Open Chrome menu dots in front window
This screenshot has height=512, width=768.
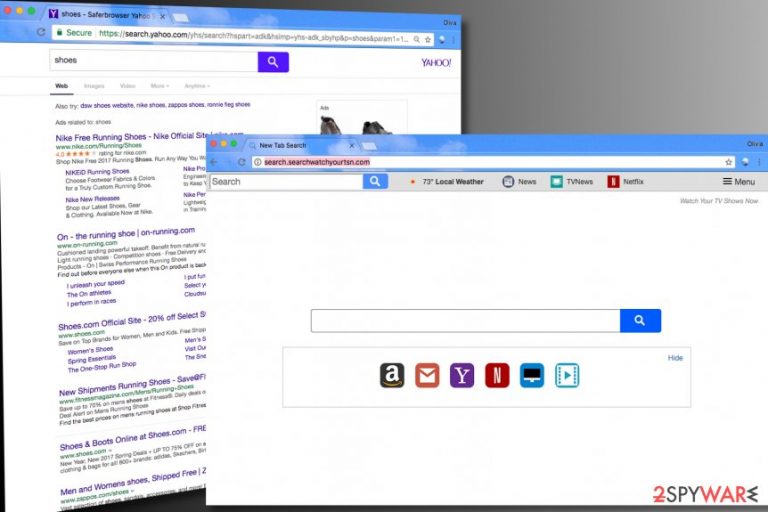[x=759, y=162]
